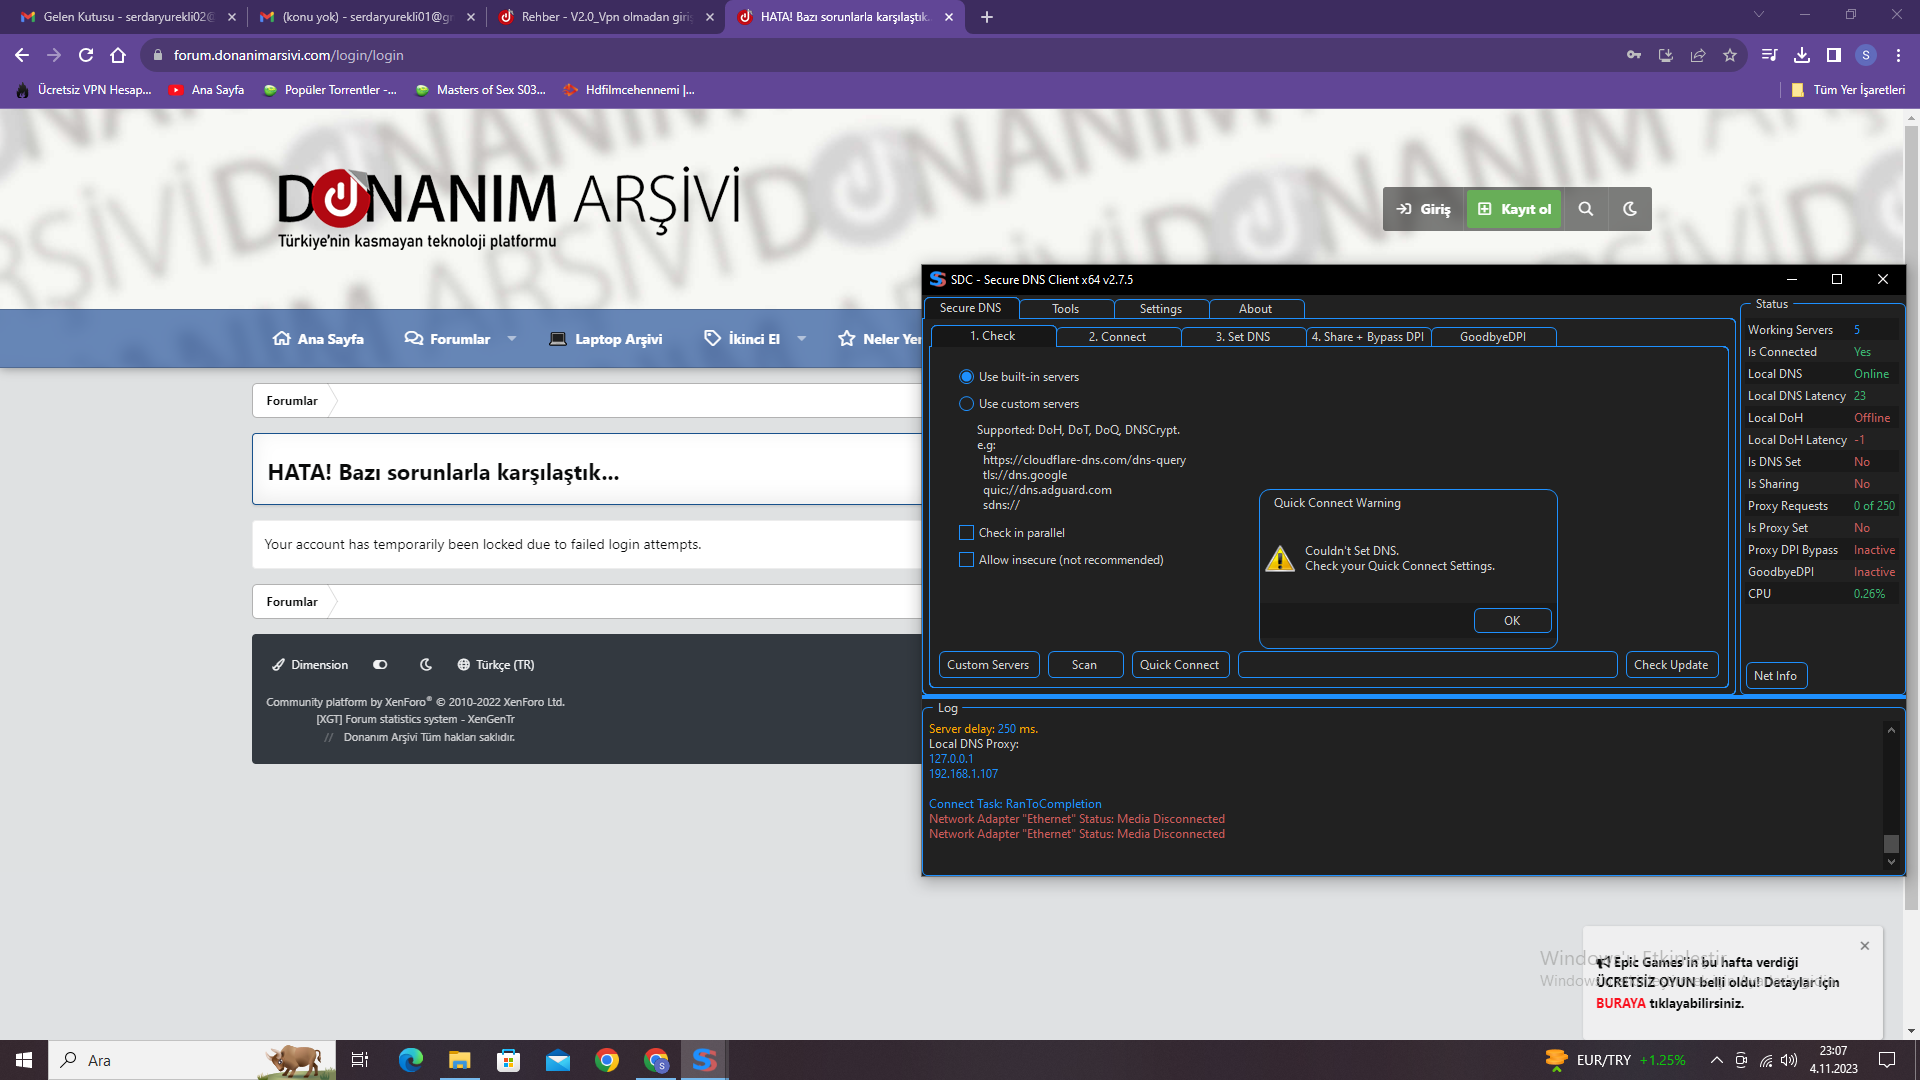Click the Net Info button
The image size is (1920, 1080).
click(1776, 676)
